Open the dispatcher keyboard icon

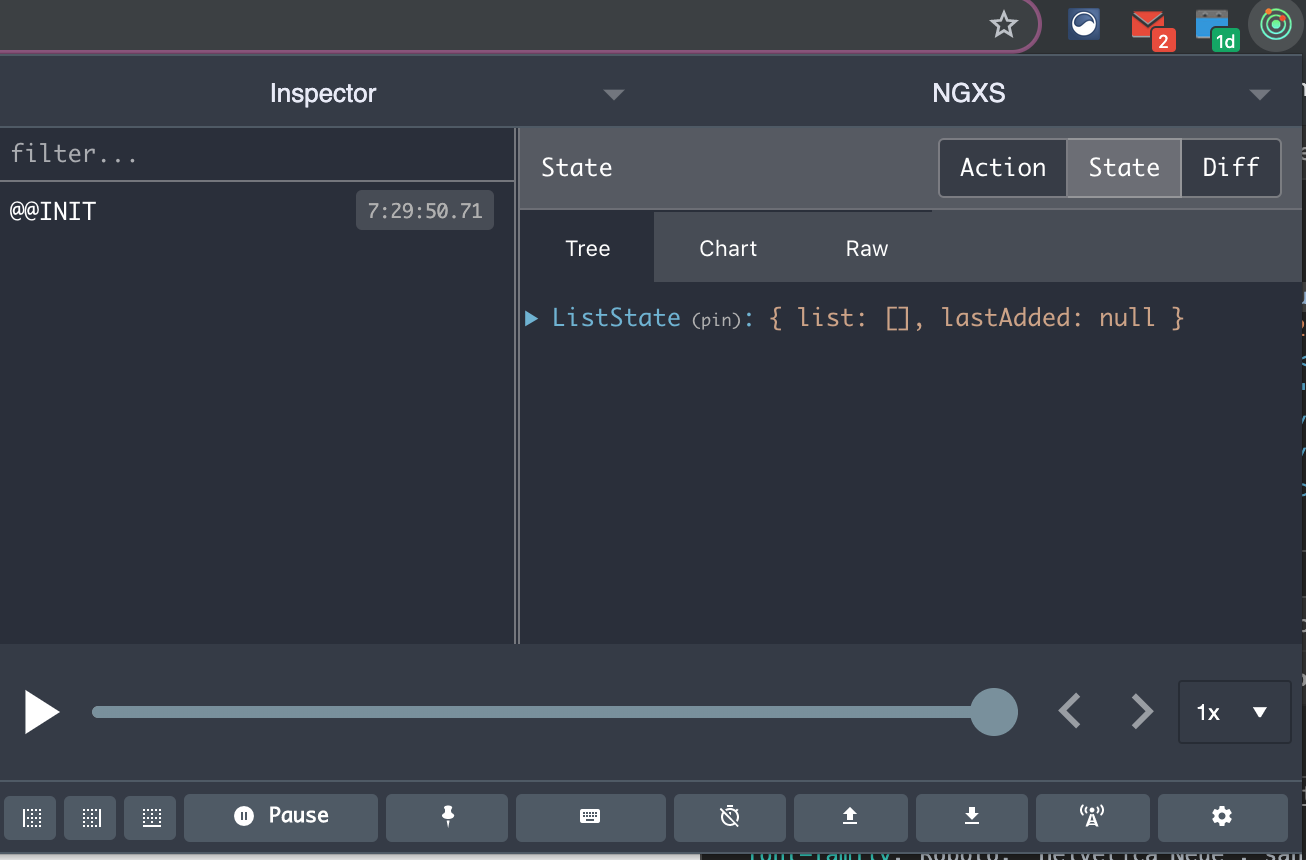pyautogui.click(x=590, y=816)
